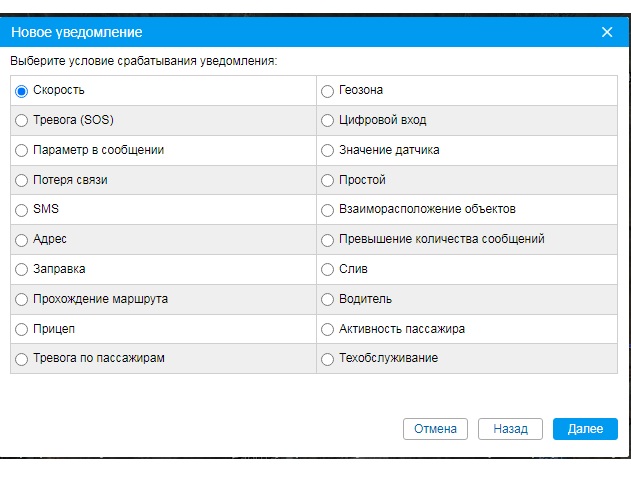Choose Цифровой вход condition
The height and width of the screenshot is (496, 631).
click(x=328, y=121)
